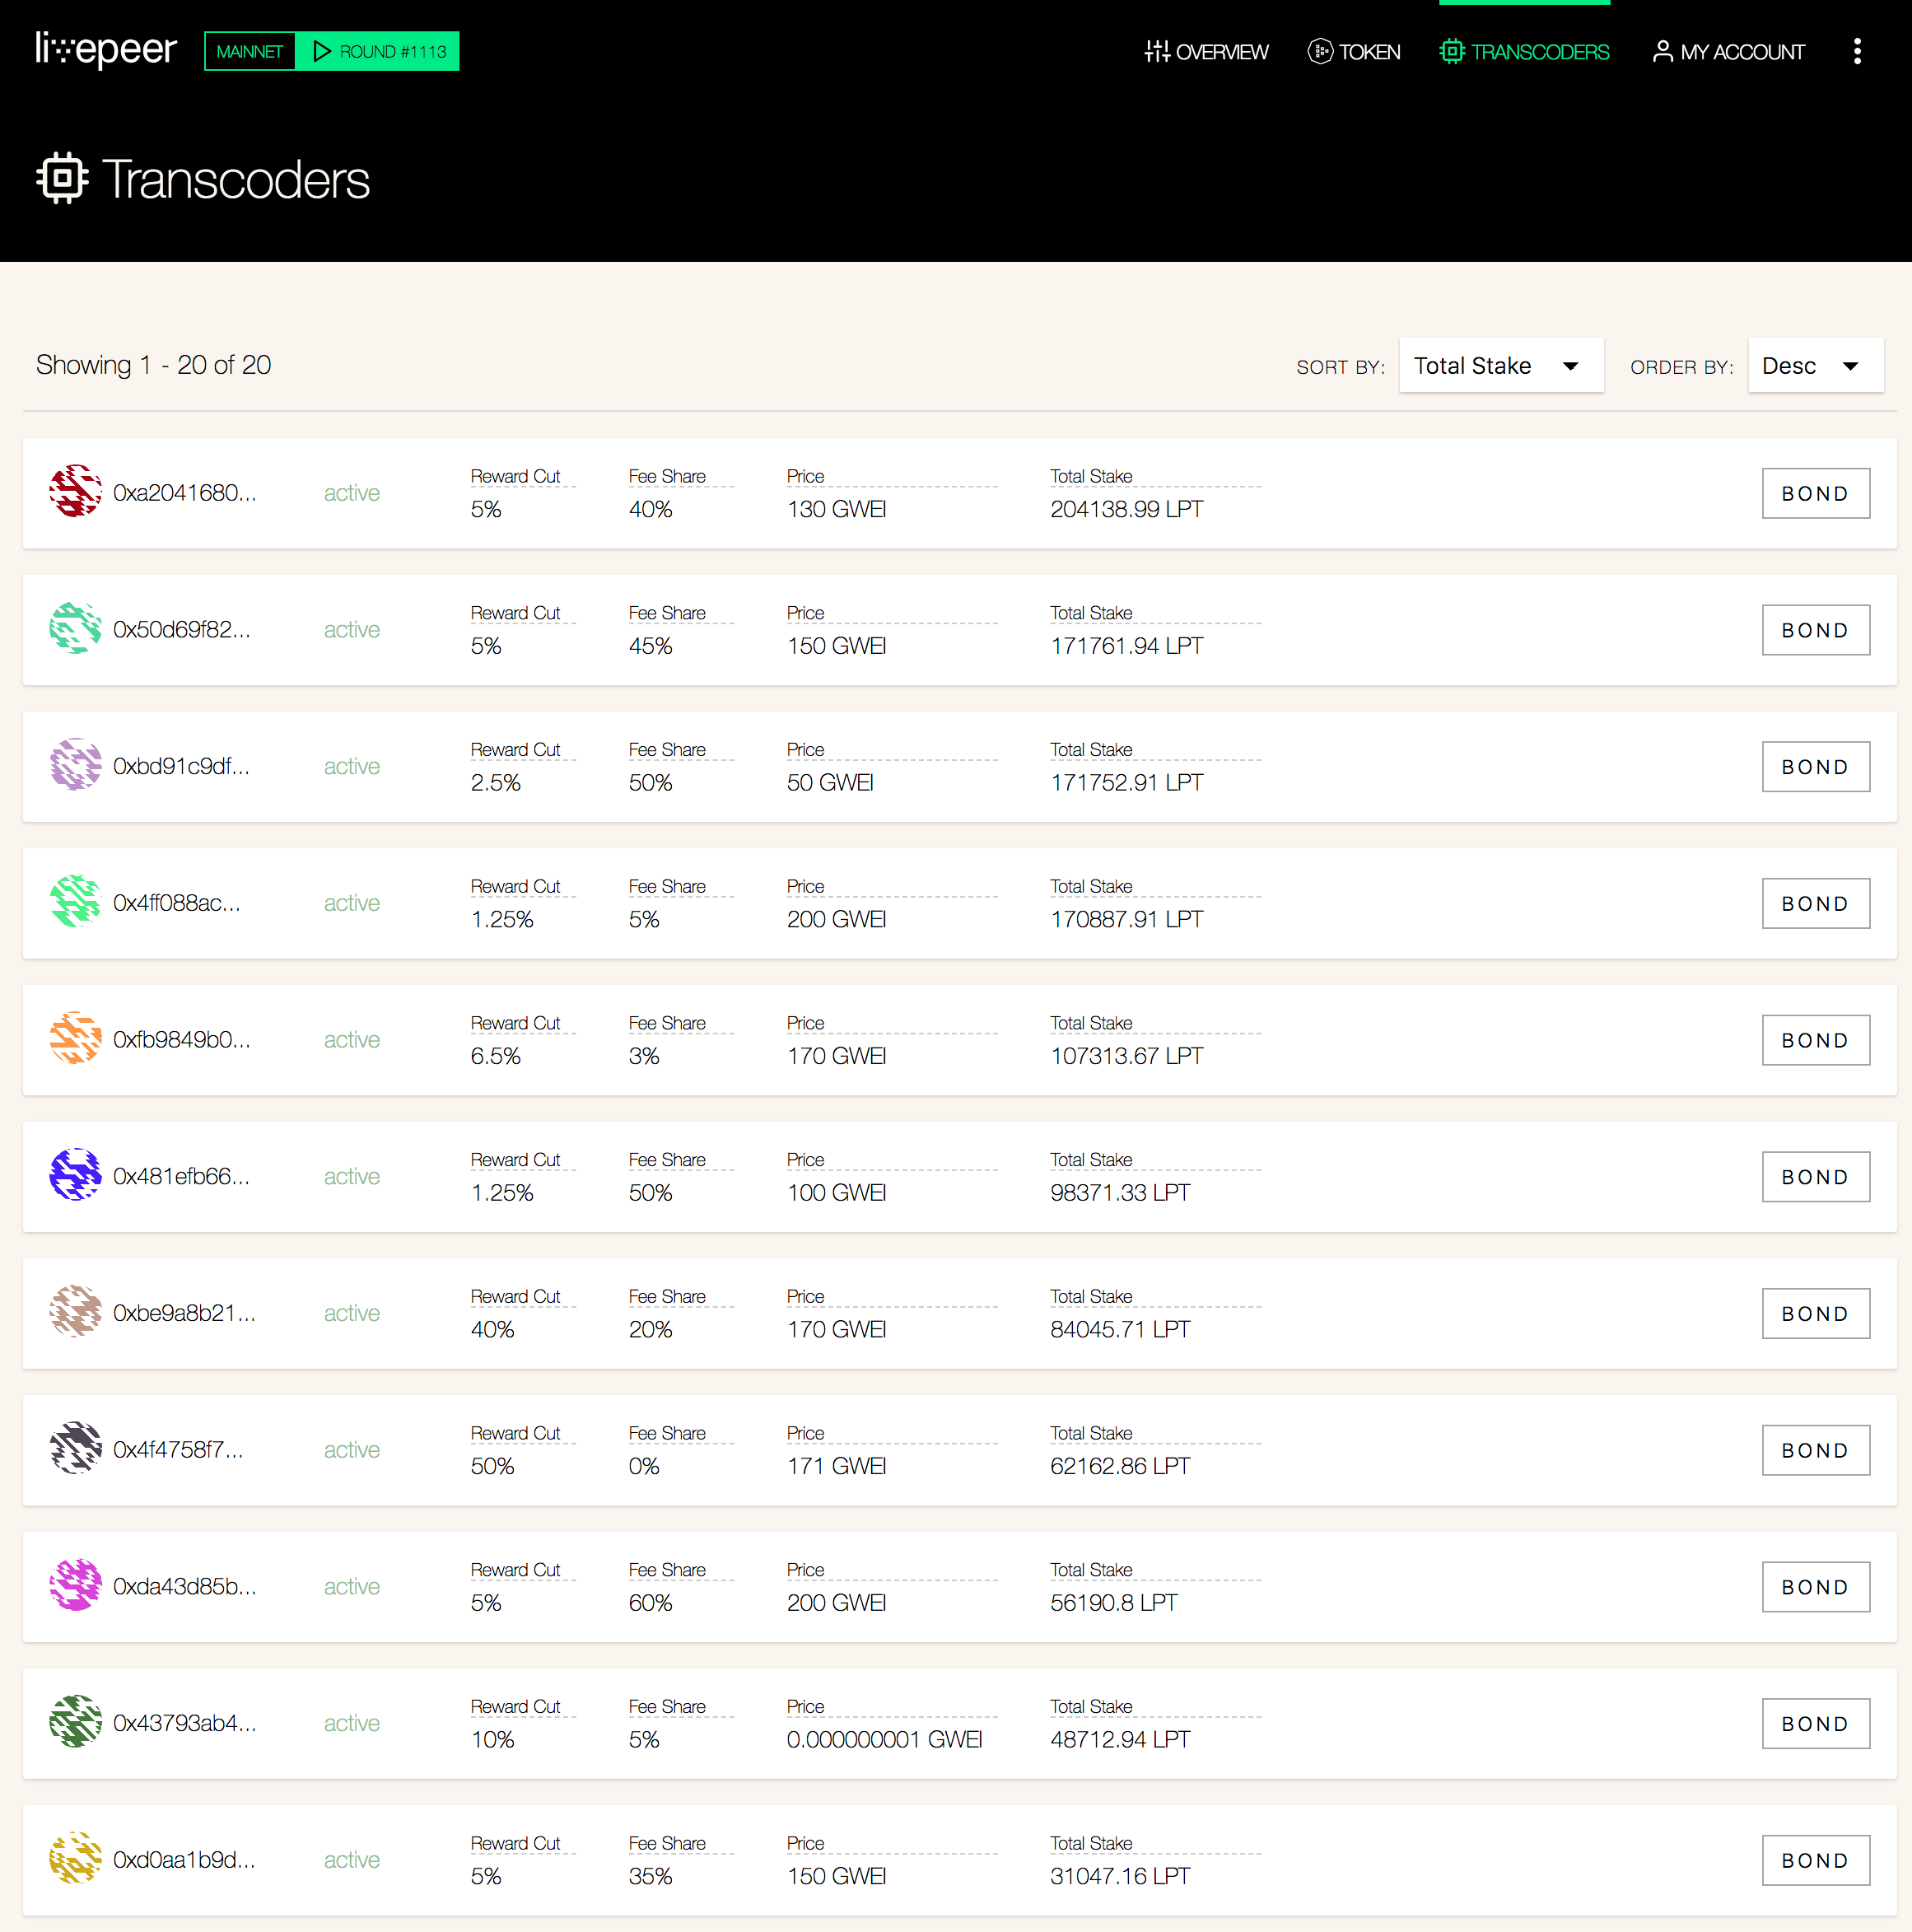Open transcoder address 0x43793ab4 link

pos(185,1723)
